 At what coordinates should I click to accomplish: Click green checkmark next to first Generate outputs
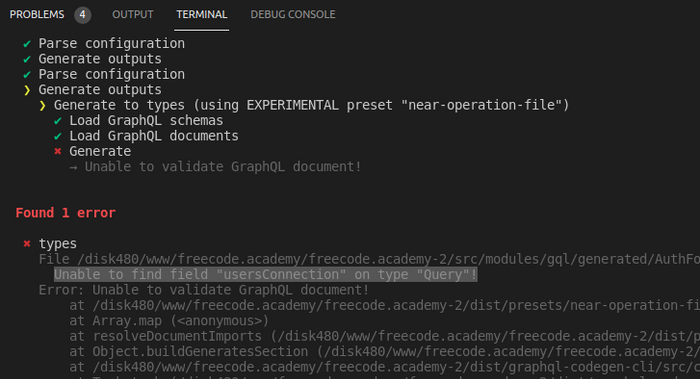27,59
